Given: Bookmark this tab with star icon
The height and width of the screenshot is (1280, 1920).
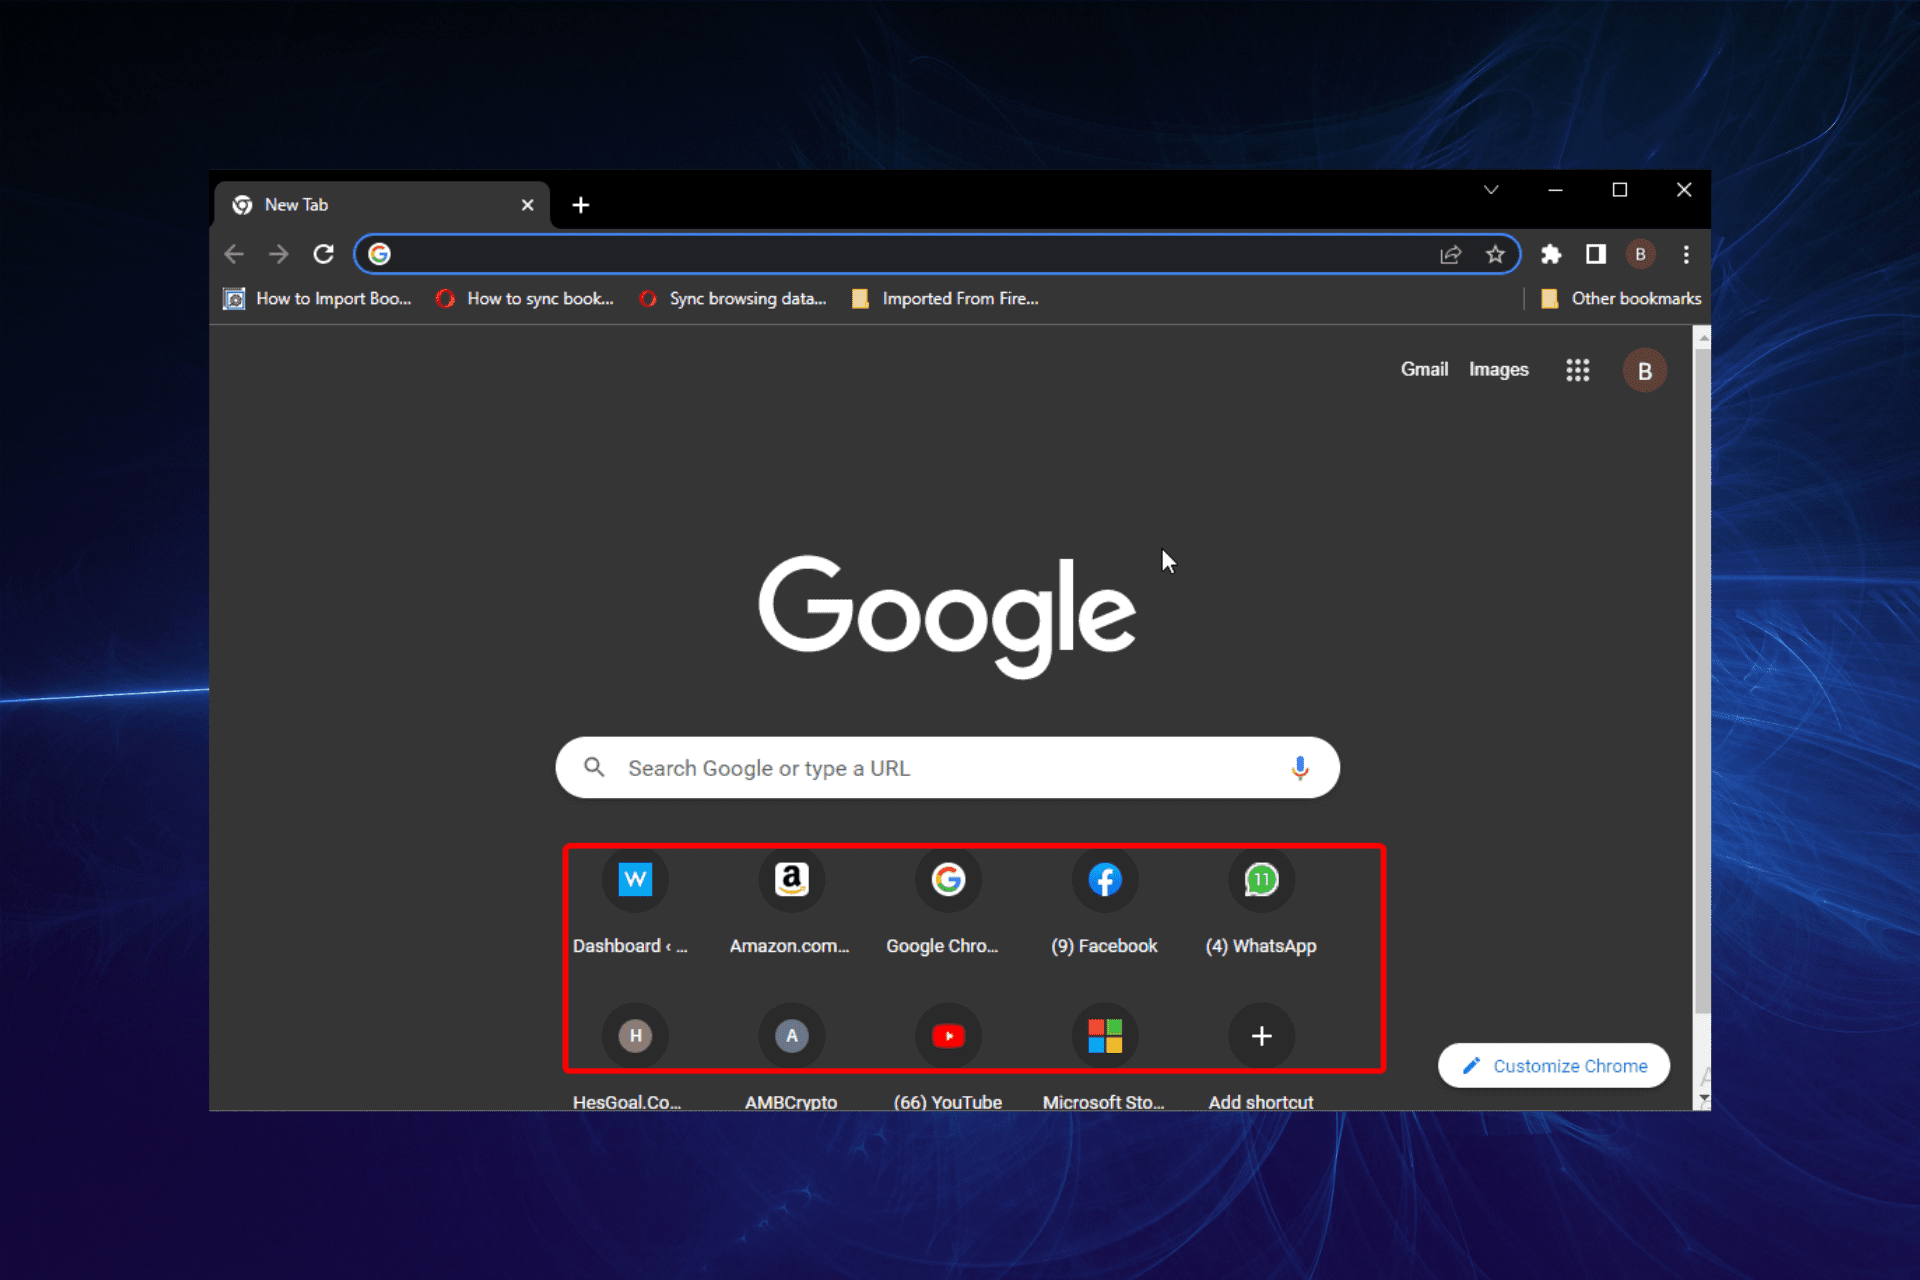Looking at the screenshot, I should pyautogui.click(x=1495, y=254).
